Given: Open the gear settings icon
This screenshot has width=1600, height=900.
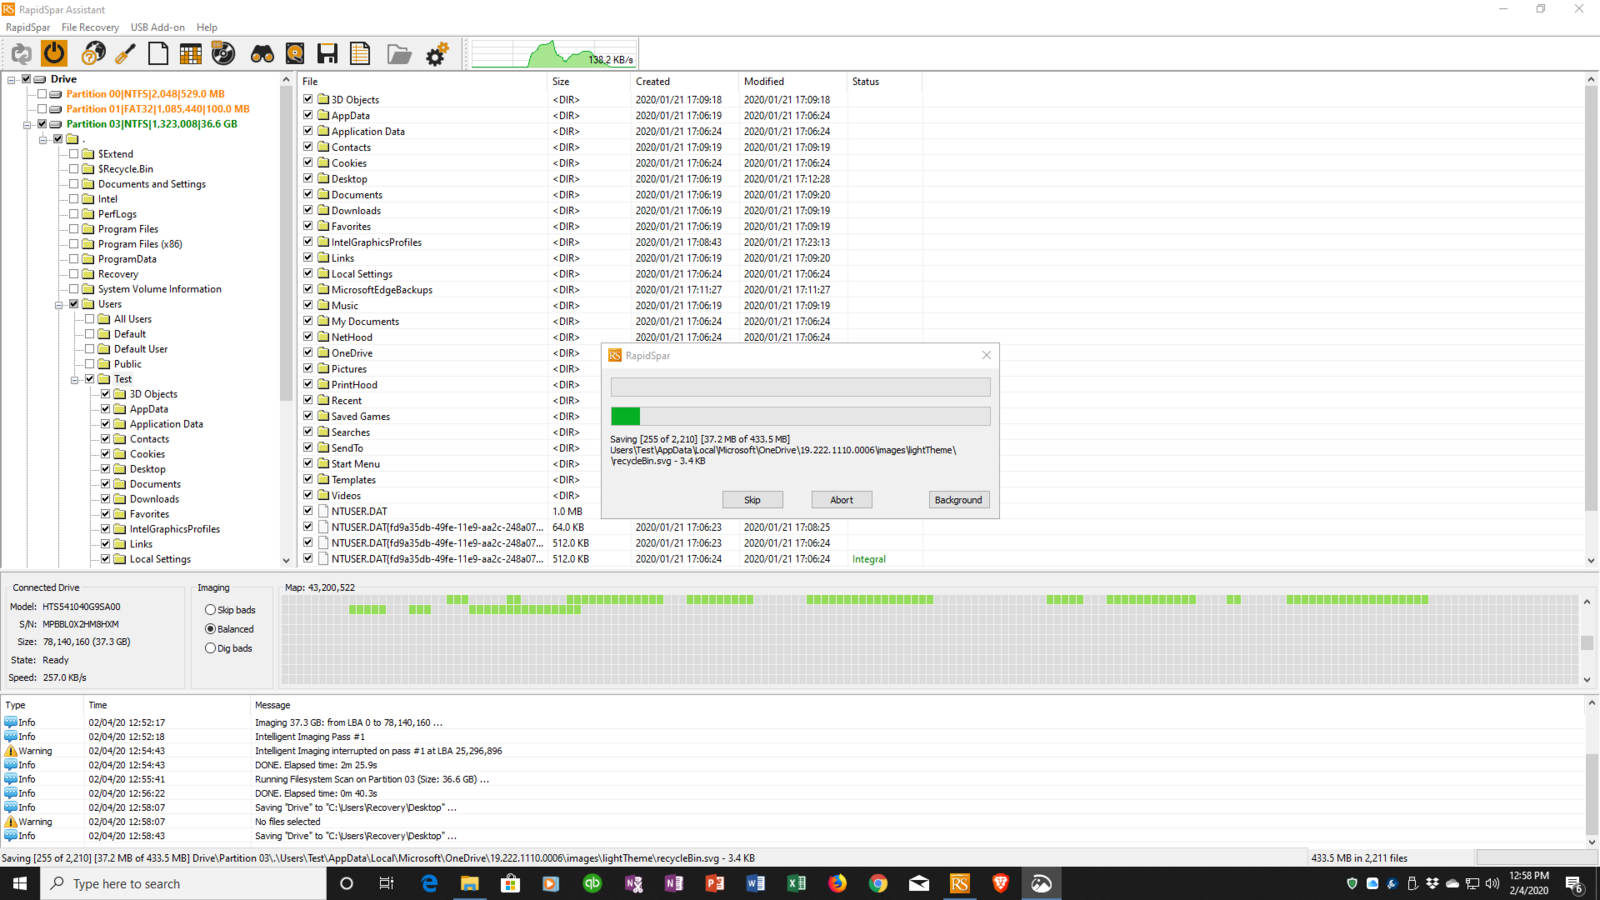Looking at the screenshot, I should (437, 54).
